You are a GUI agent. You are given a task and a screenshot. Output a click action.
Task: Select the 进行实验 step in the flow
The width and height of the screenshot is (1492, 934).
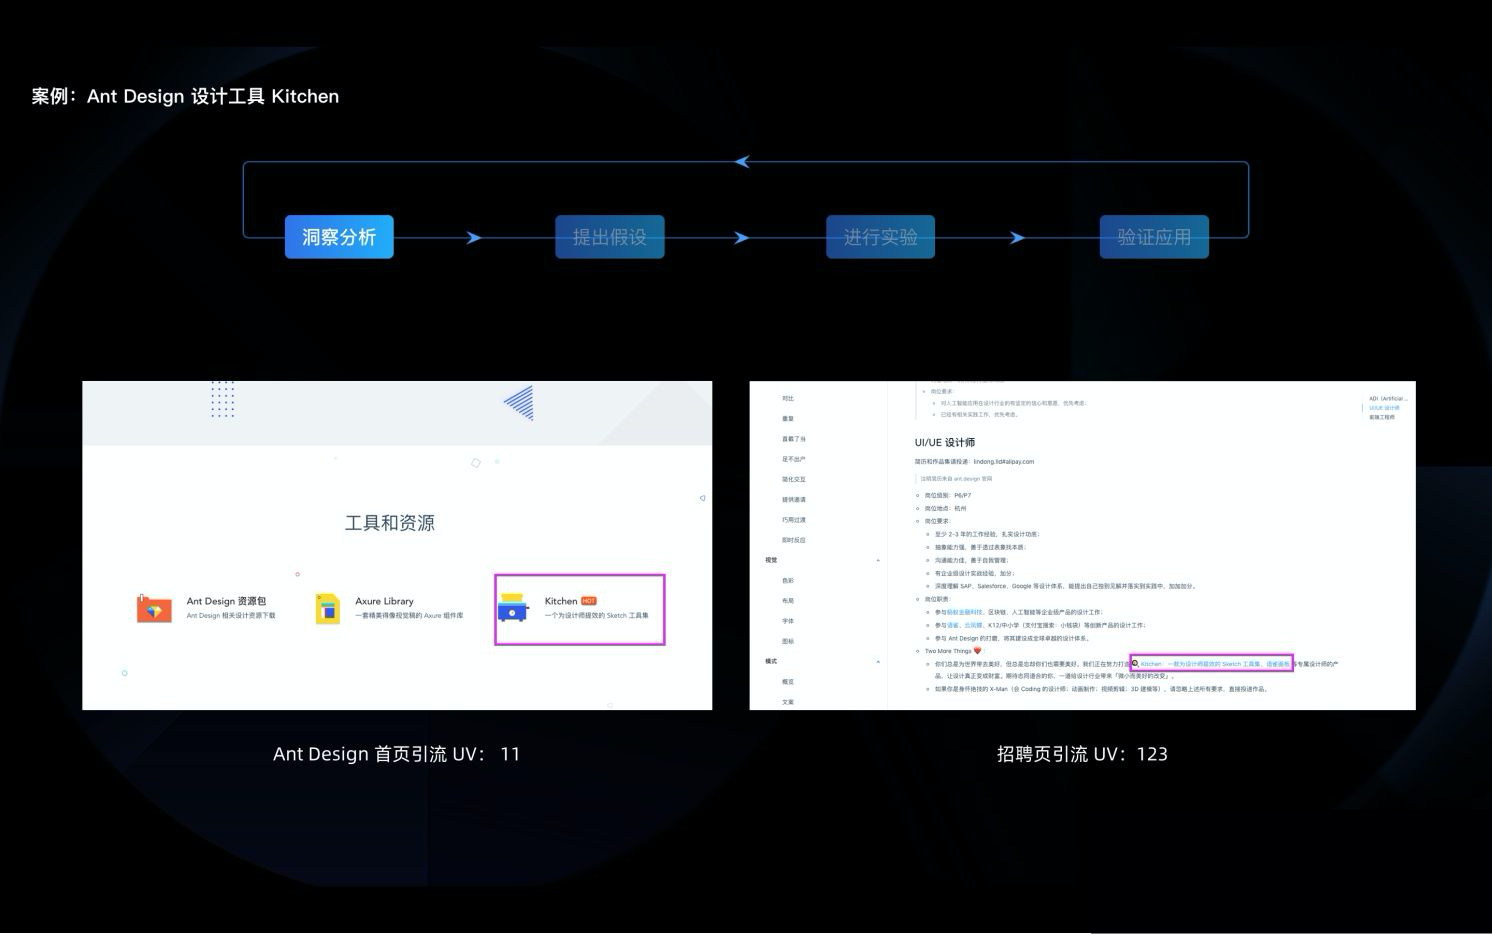tap(880, 237)
